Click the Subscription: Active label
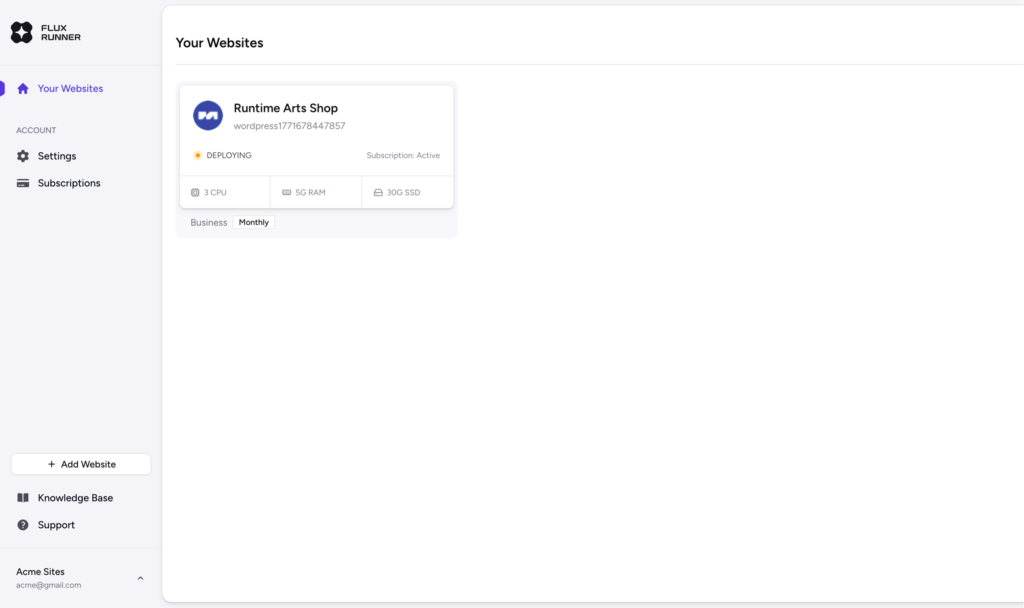Viewport: 1024px width, 608px height. point(403,156)
